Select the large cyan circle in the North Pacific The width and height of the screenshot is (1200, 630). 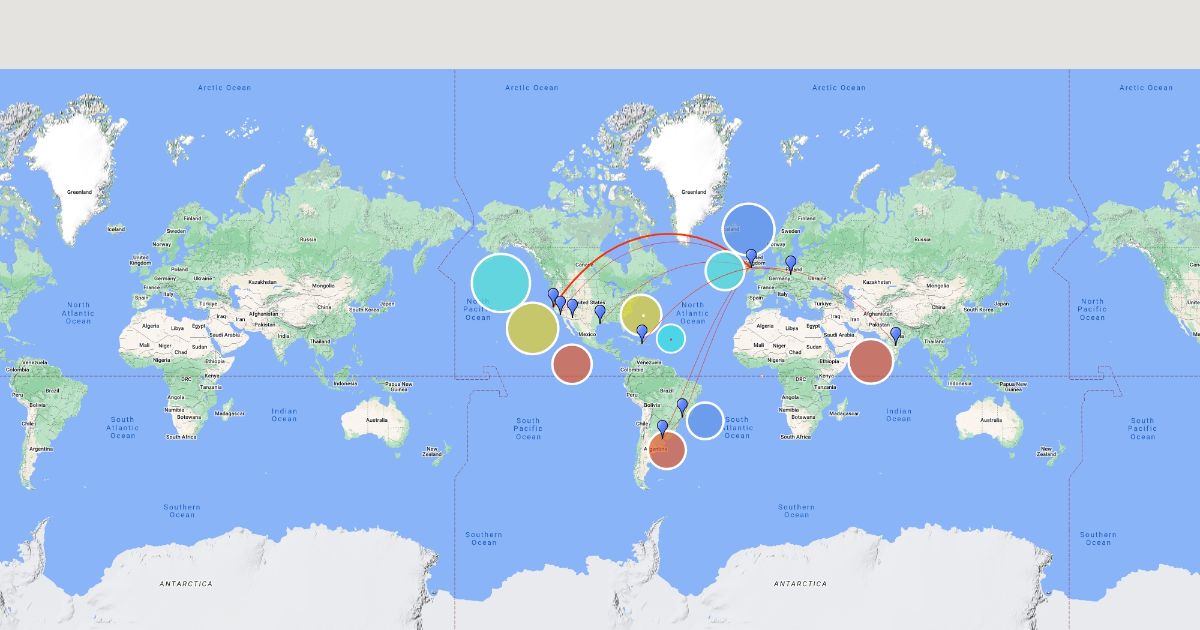[501, 283]
